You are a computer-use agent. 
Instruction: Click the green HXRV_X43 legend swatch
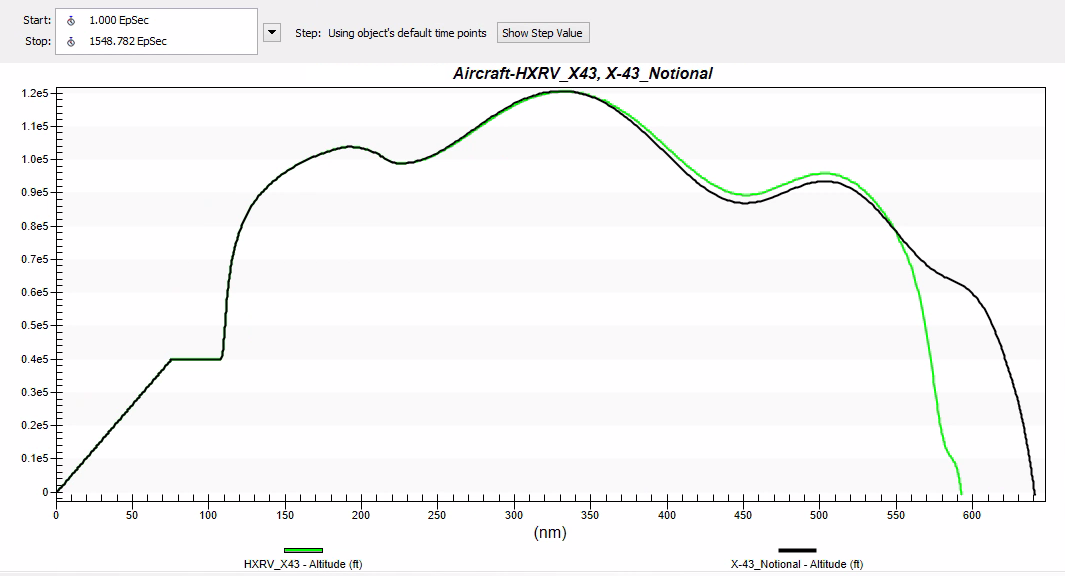(x=303, y=550)
